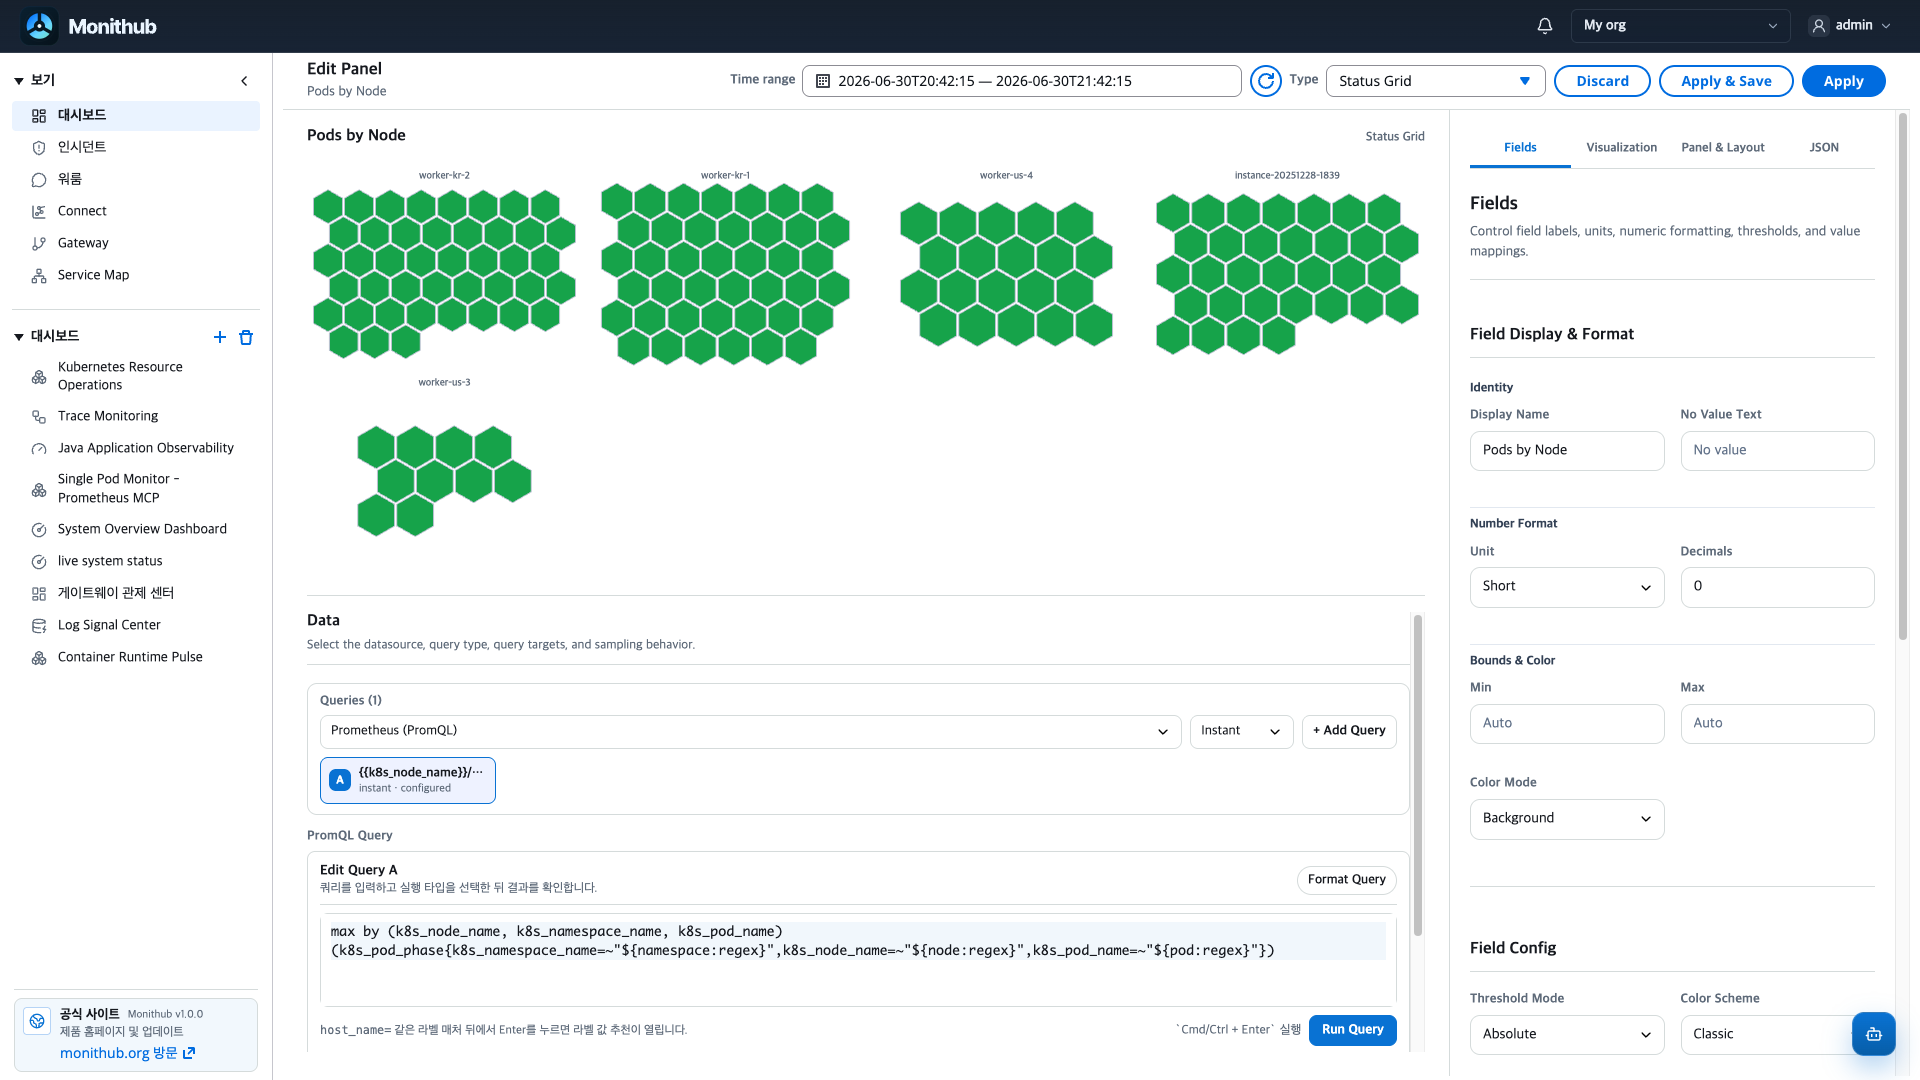Open the Instant query type dropdown

[x=1241, y=731]
